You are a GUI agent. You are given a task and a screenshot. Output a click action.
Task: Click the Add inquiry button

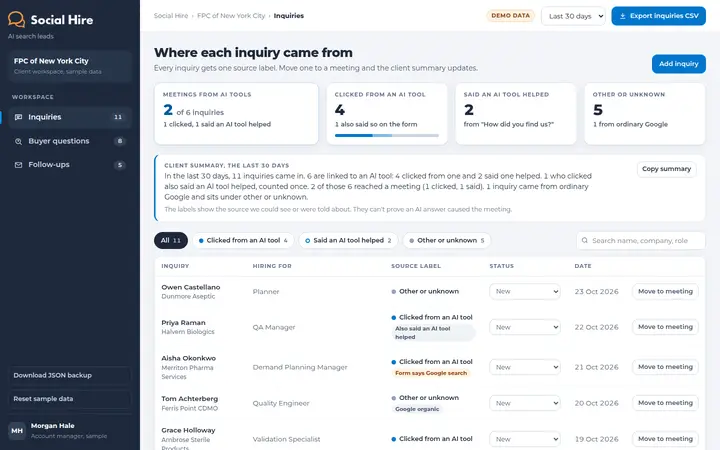[679, 64]
